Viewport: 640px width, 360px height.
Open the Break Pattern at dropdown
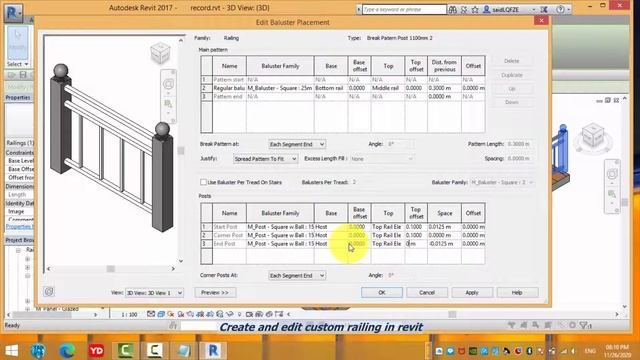297,144
